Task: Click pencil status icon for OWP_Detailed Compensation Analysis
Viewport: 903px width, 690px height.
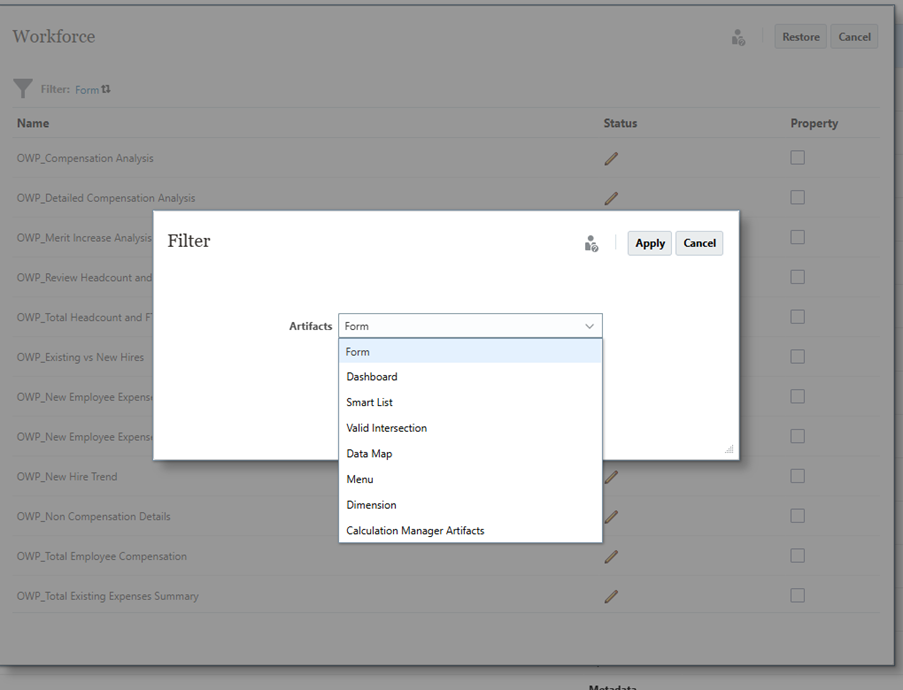Action: click(x=611, y=198)
